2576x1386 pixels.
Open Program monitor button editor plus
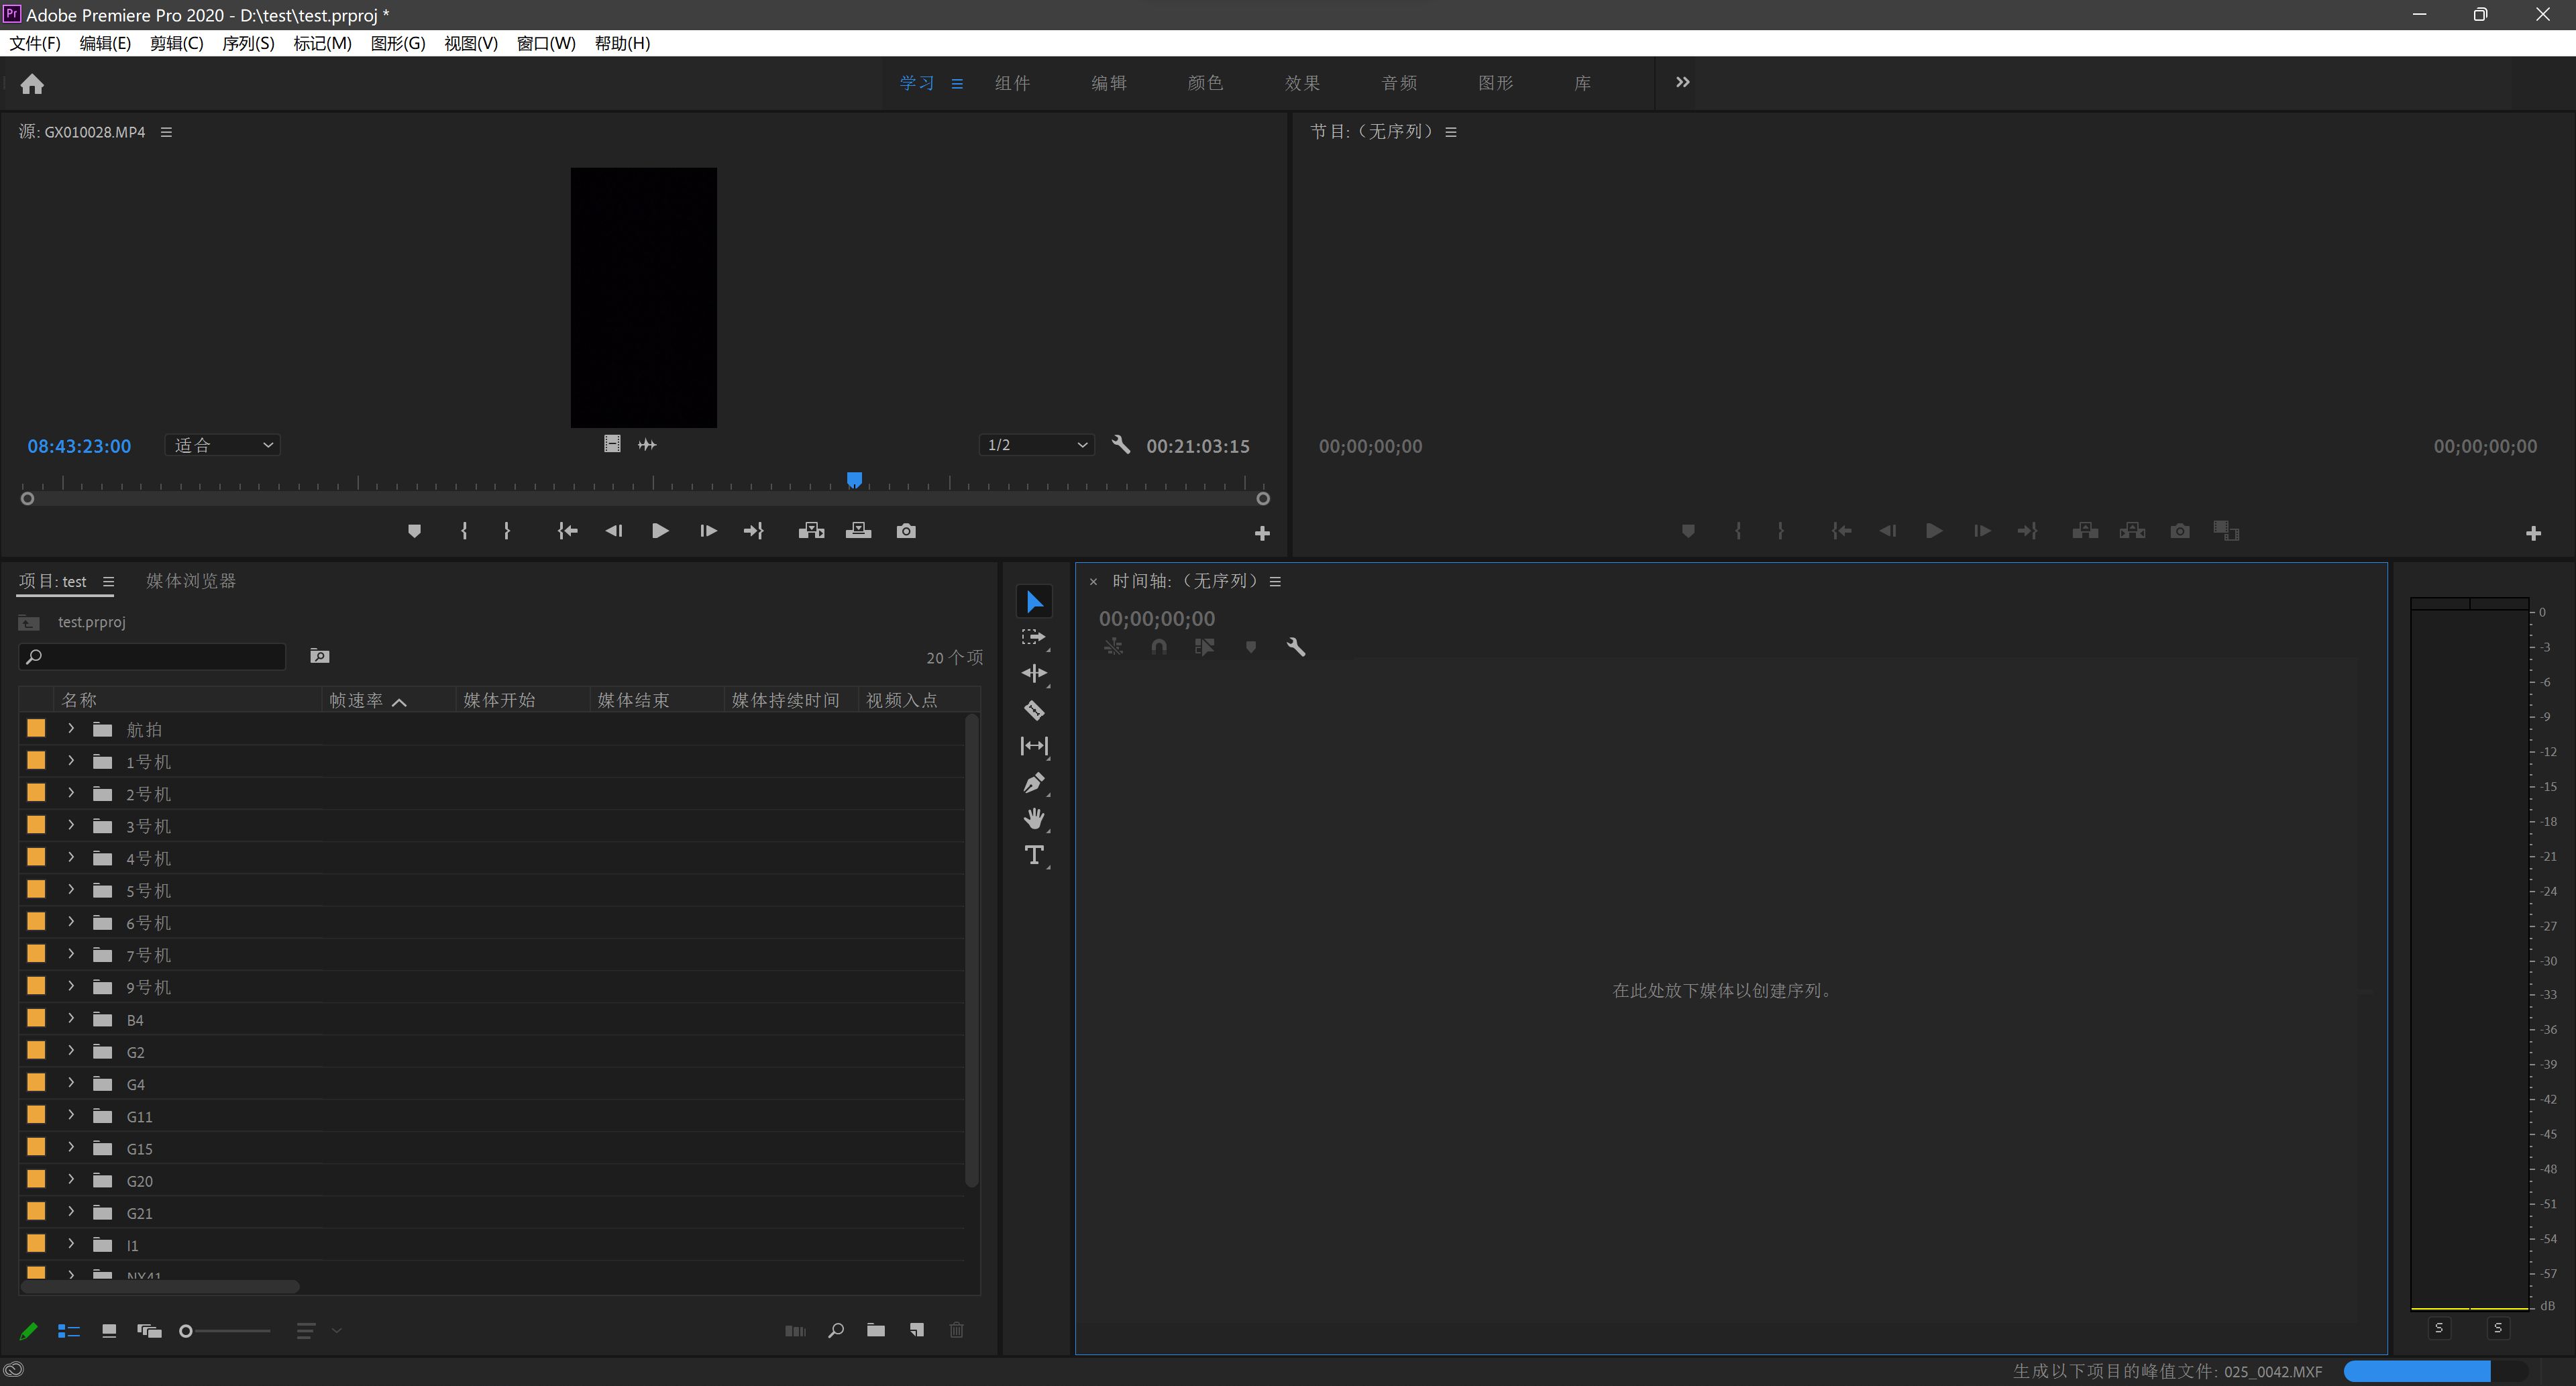tap(2533, 533)
